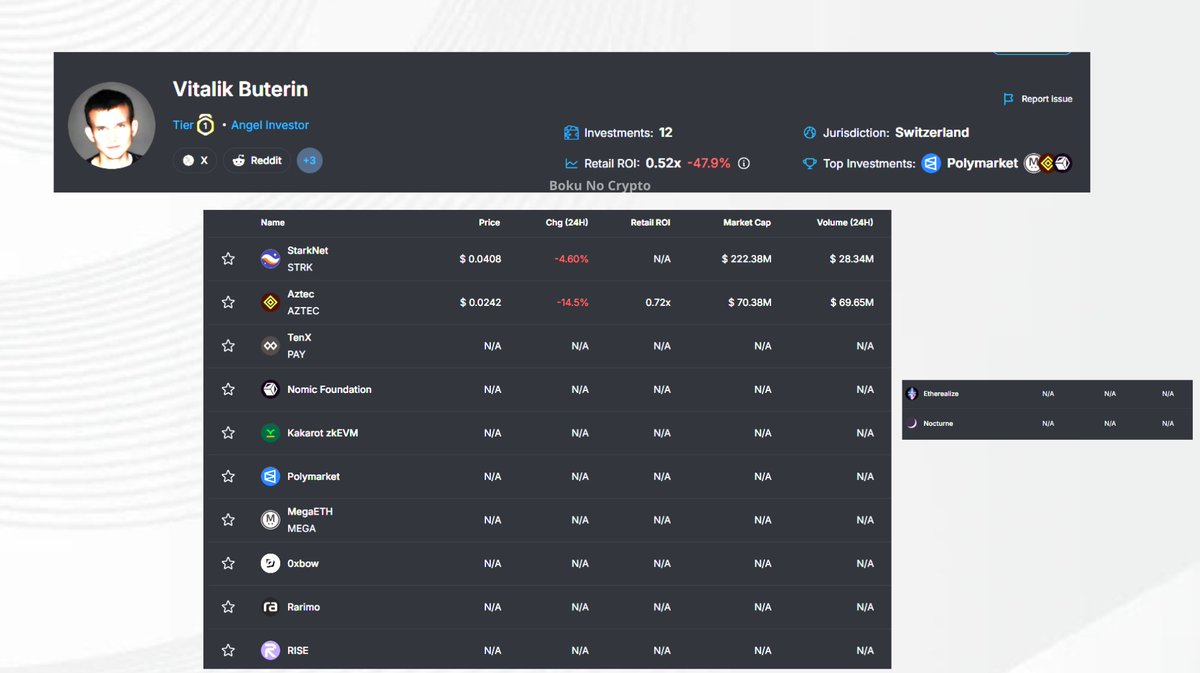Click the Retail ROI chart icon in header
1200x673 pixels.
click(x=571, y=163)
